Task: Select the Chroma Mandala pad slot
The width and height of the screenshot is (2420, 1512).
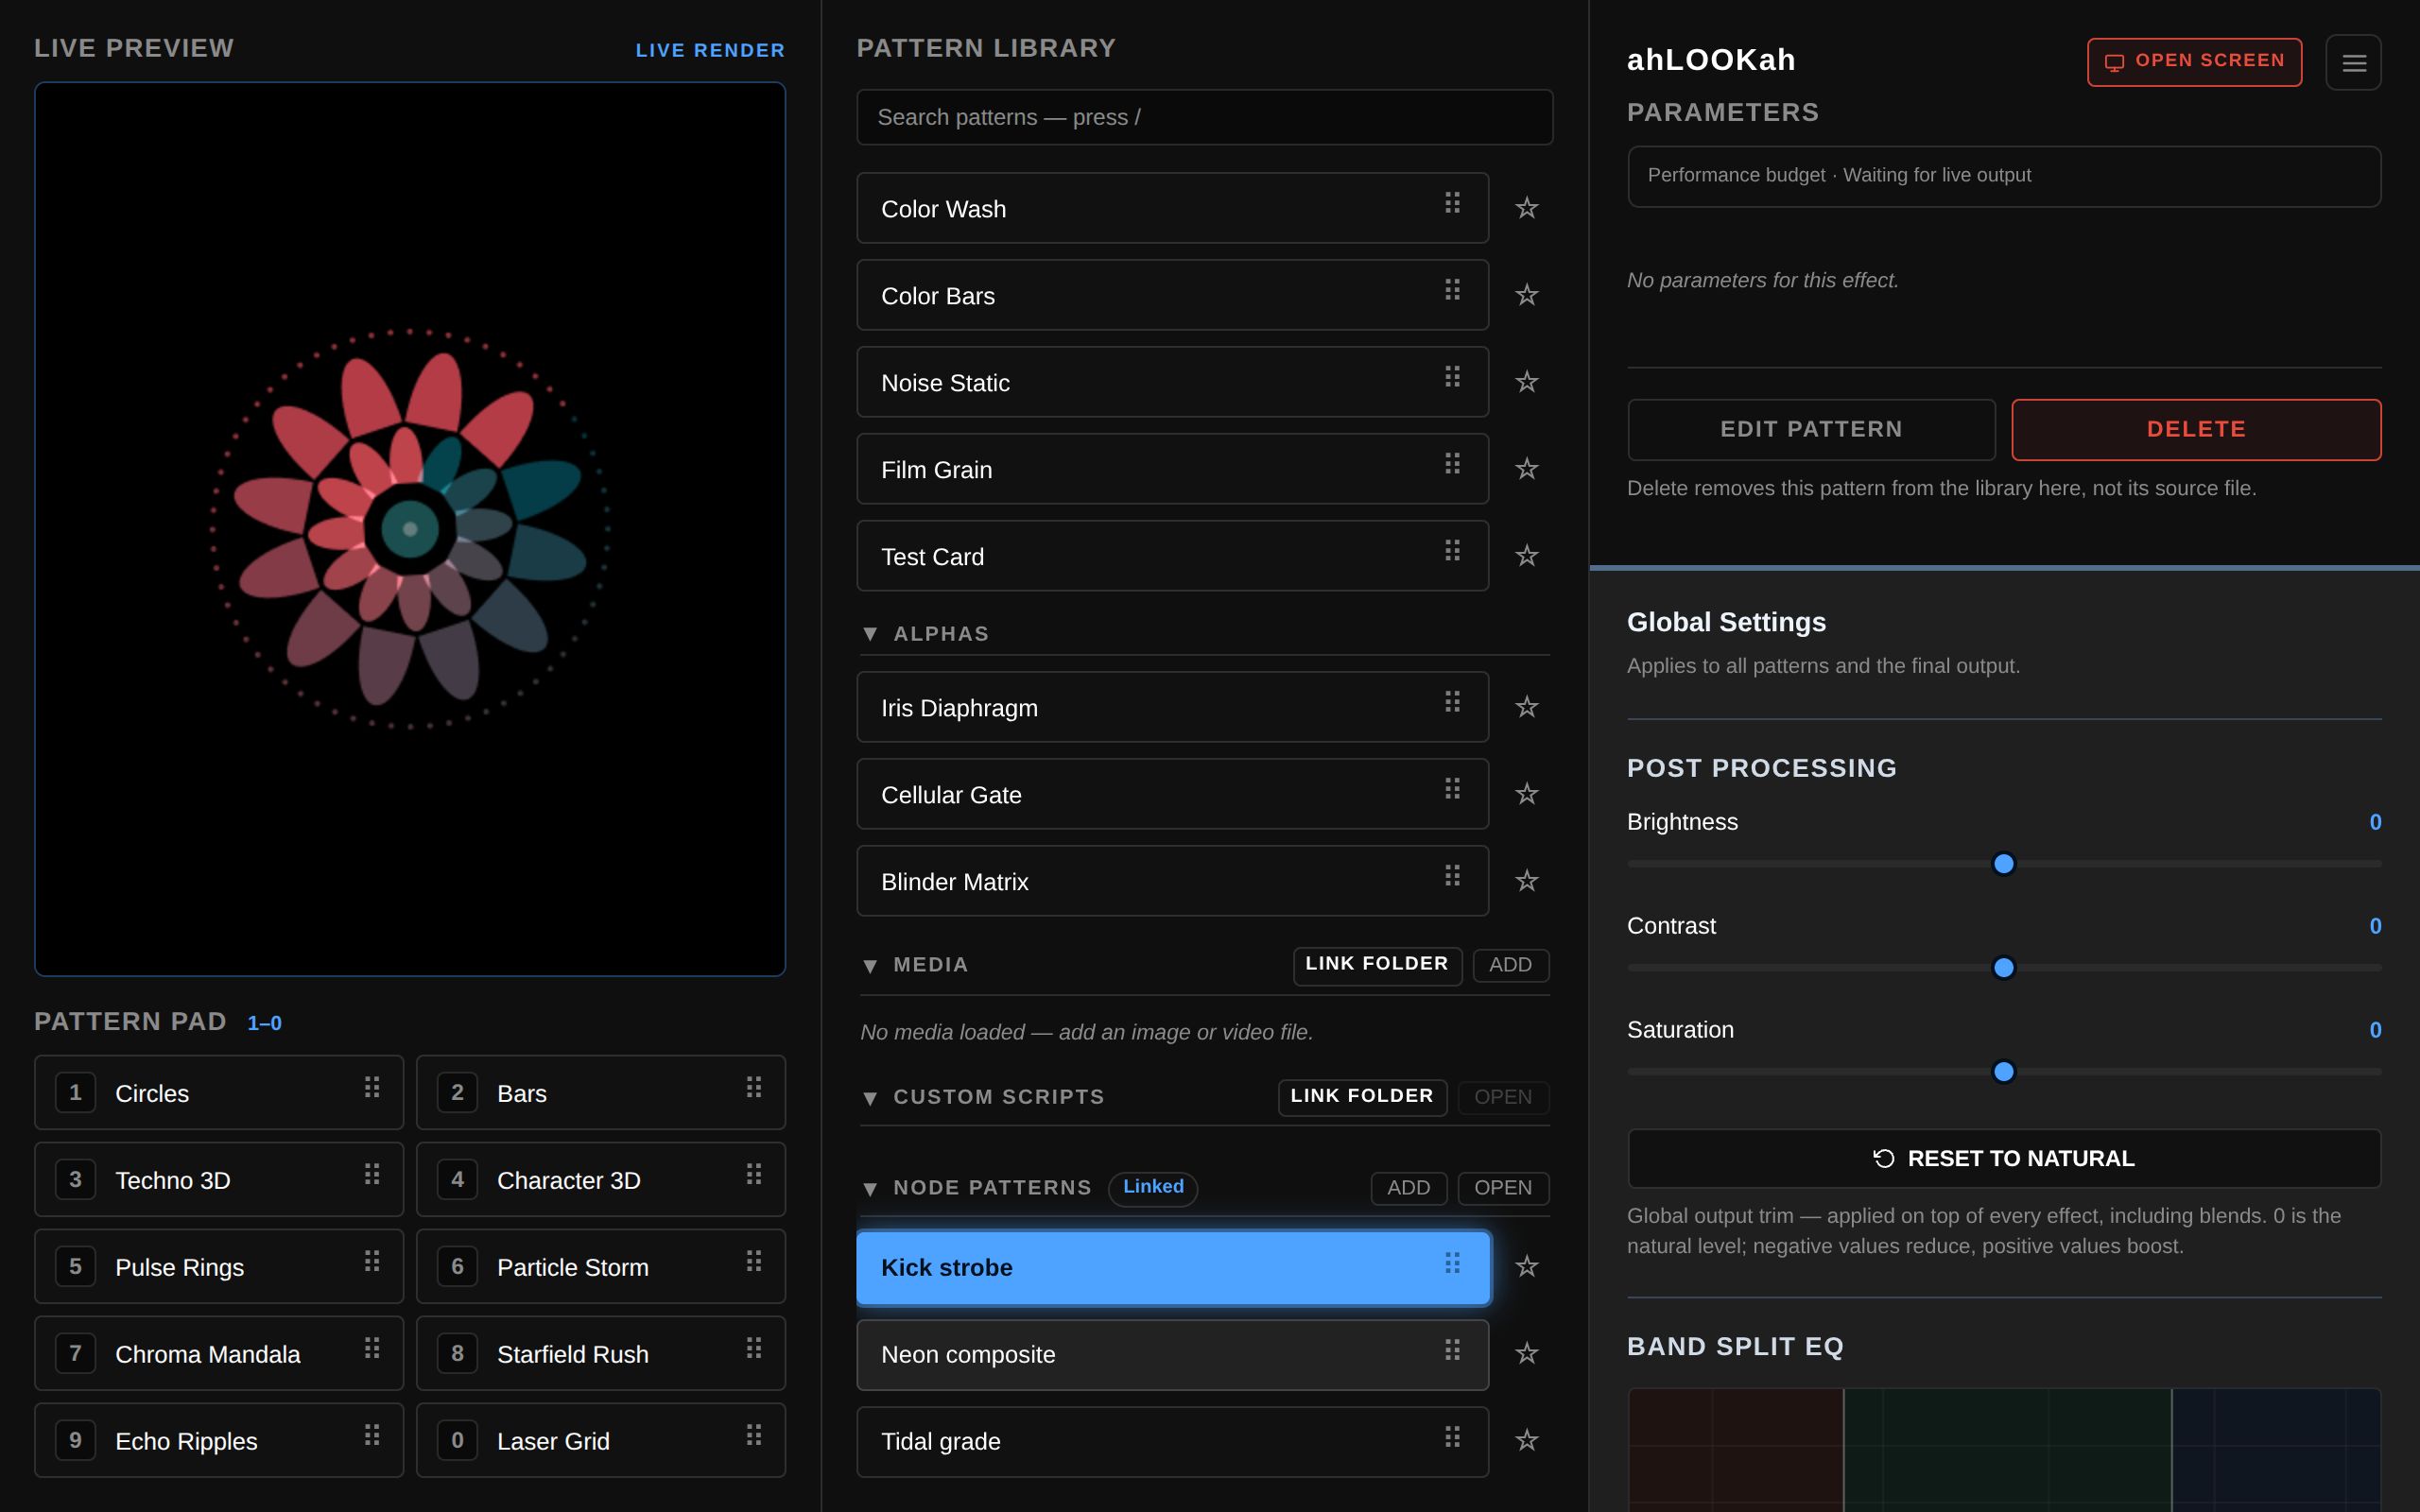Action: pos(219,1354)
